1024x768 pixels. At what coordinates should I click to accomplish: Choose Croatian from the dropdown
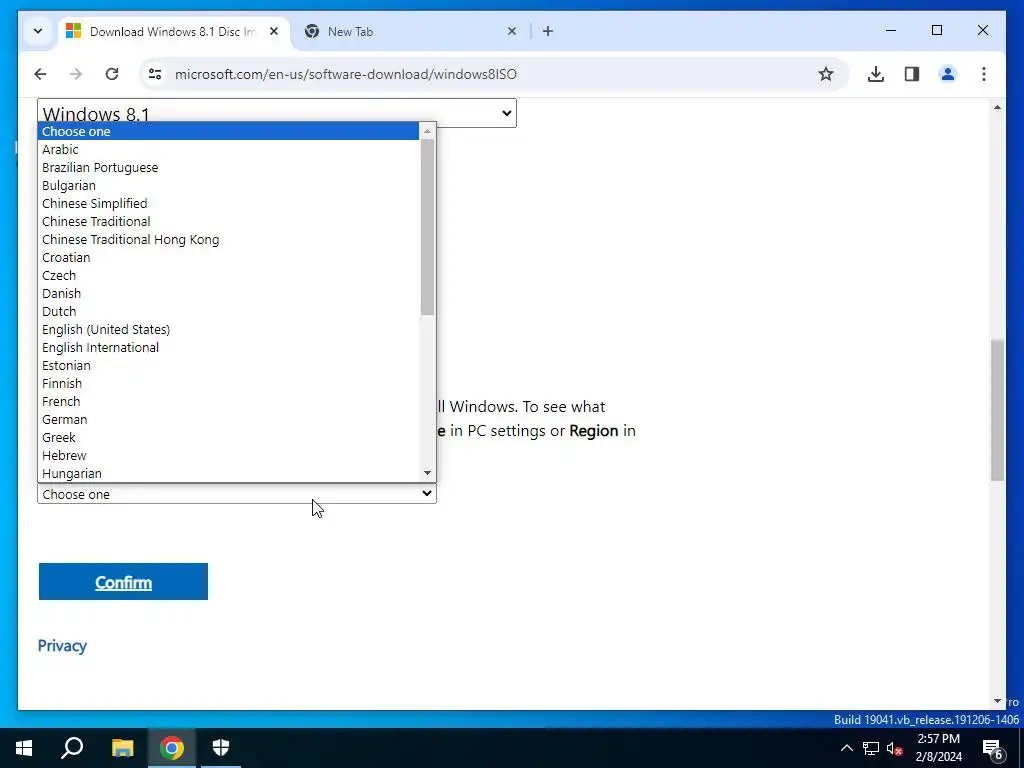tap(228, 257)
